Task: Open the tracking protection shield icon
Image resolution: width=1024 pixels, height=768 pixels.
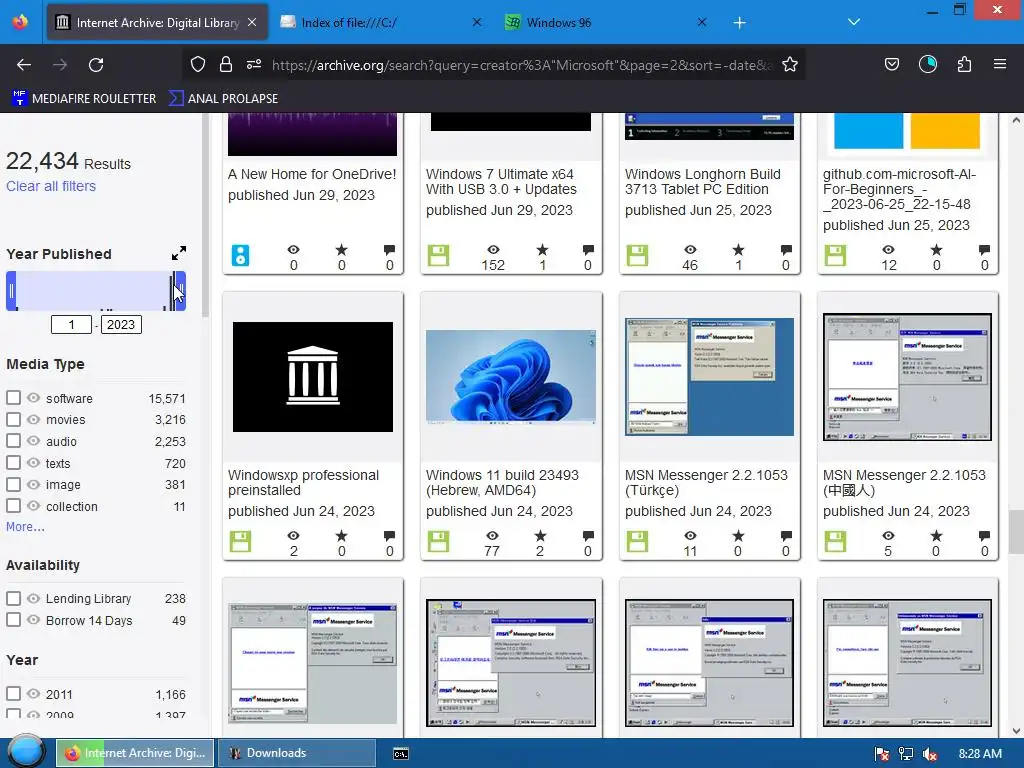Action: pyautogui.click(x=198, y=65)
